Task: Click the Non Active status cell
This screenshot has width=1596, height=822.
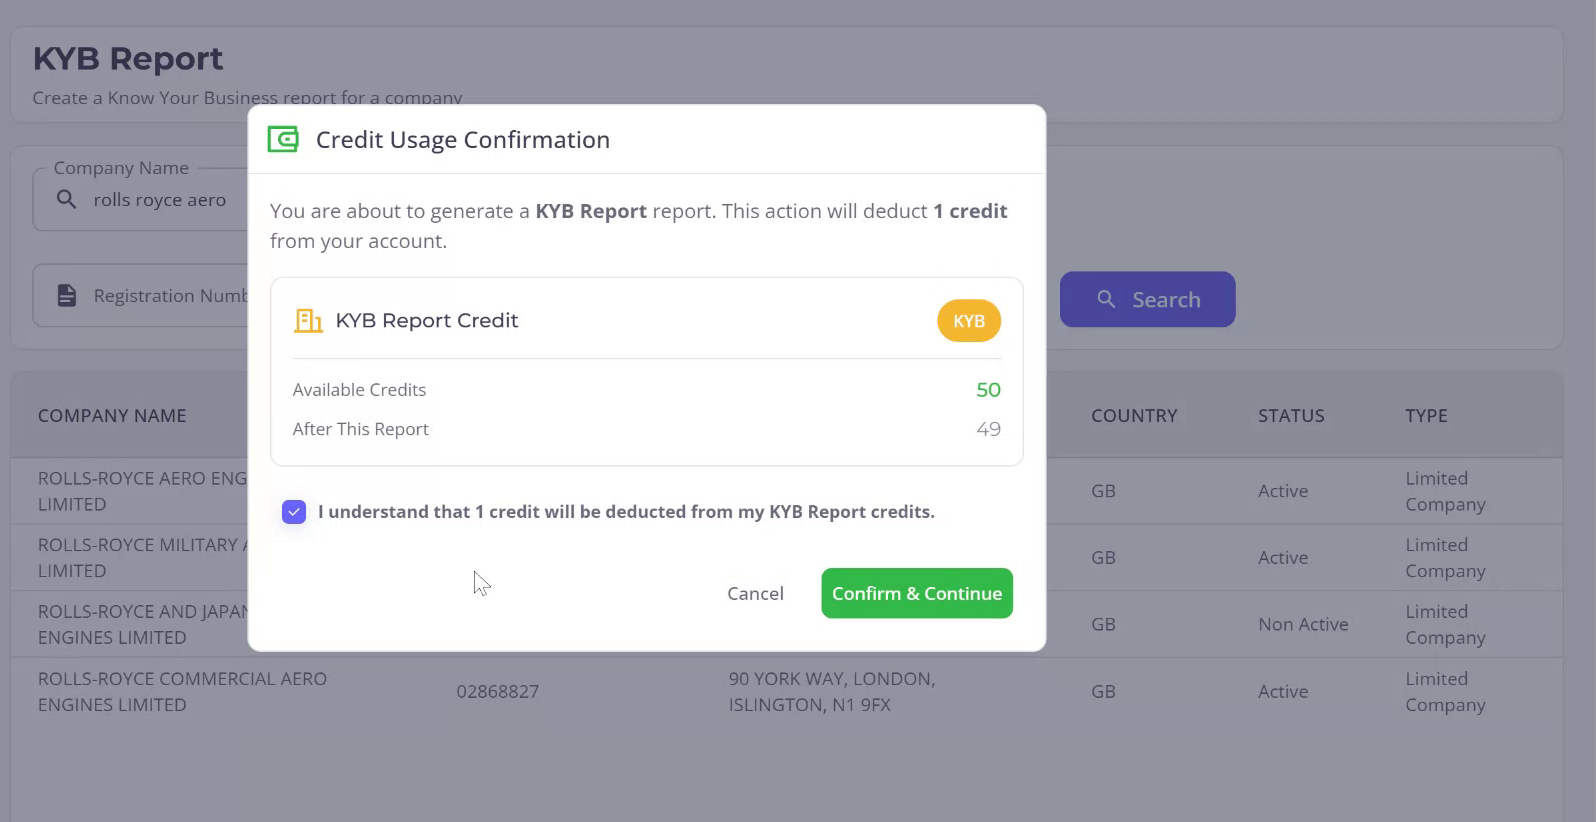Action: point(1303,625)
